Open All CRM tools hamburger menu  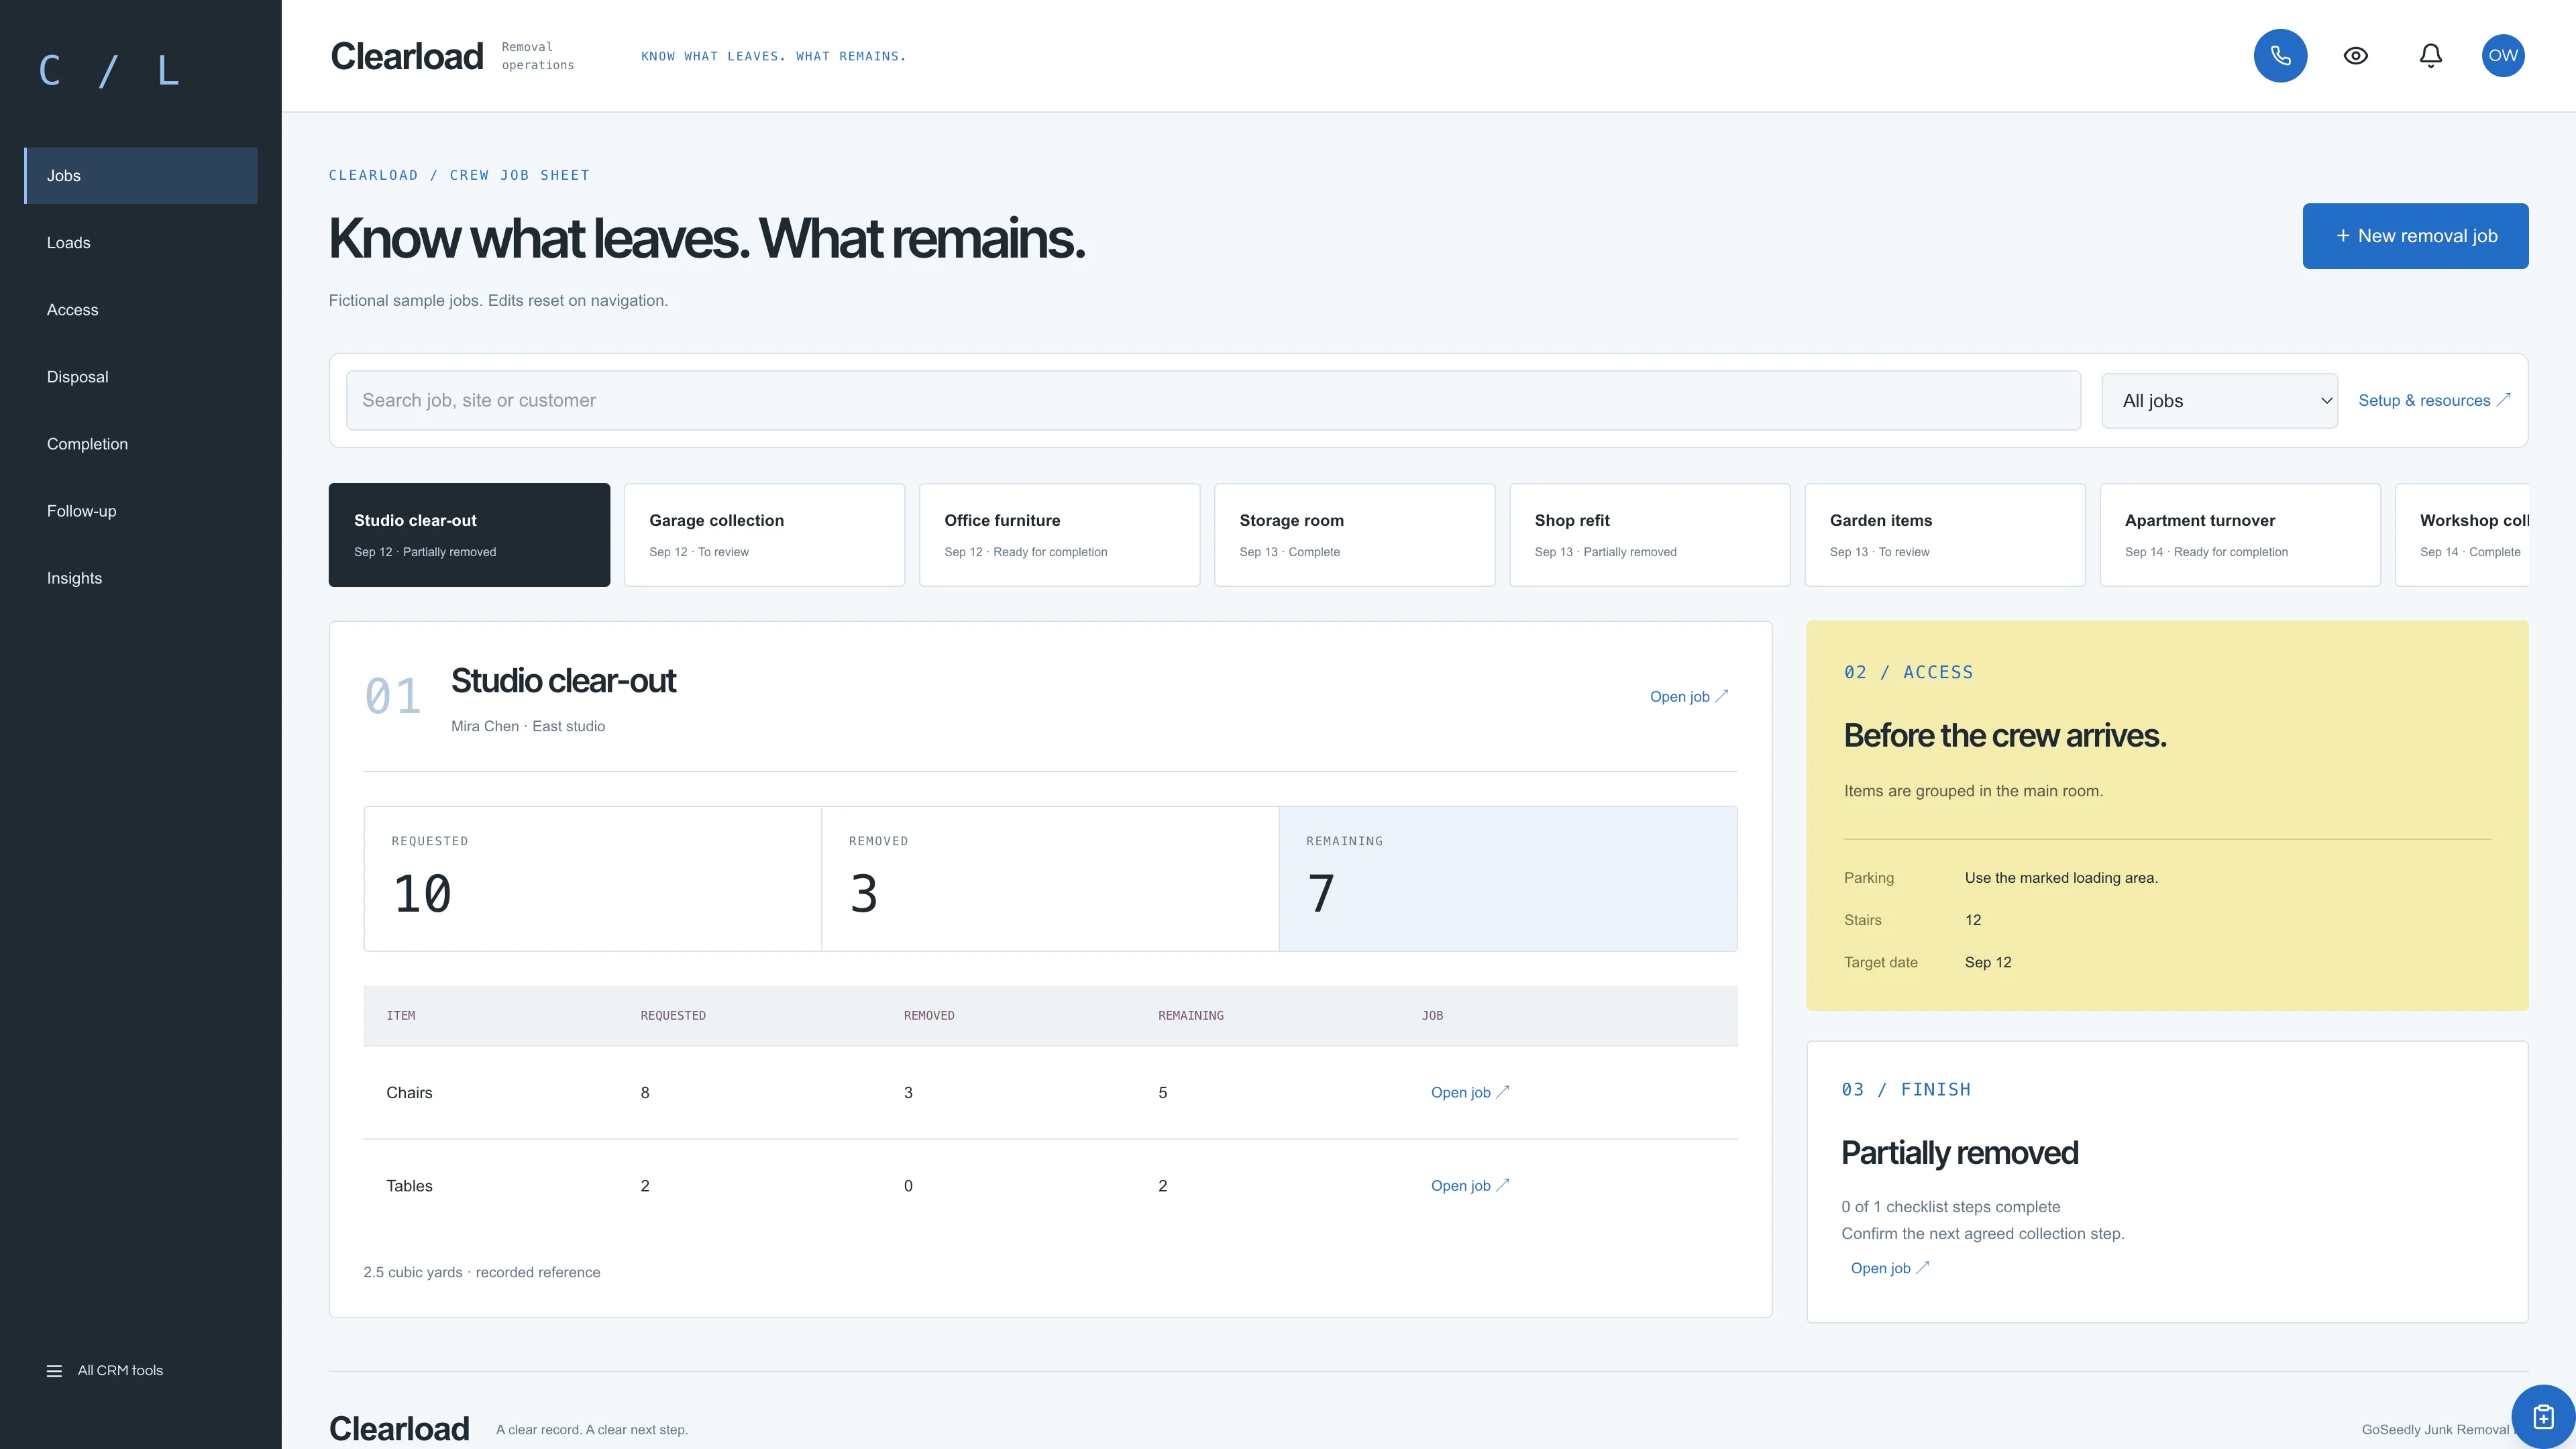(104, 1370)
